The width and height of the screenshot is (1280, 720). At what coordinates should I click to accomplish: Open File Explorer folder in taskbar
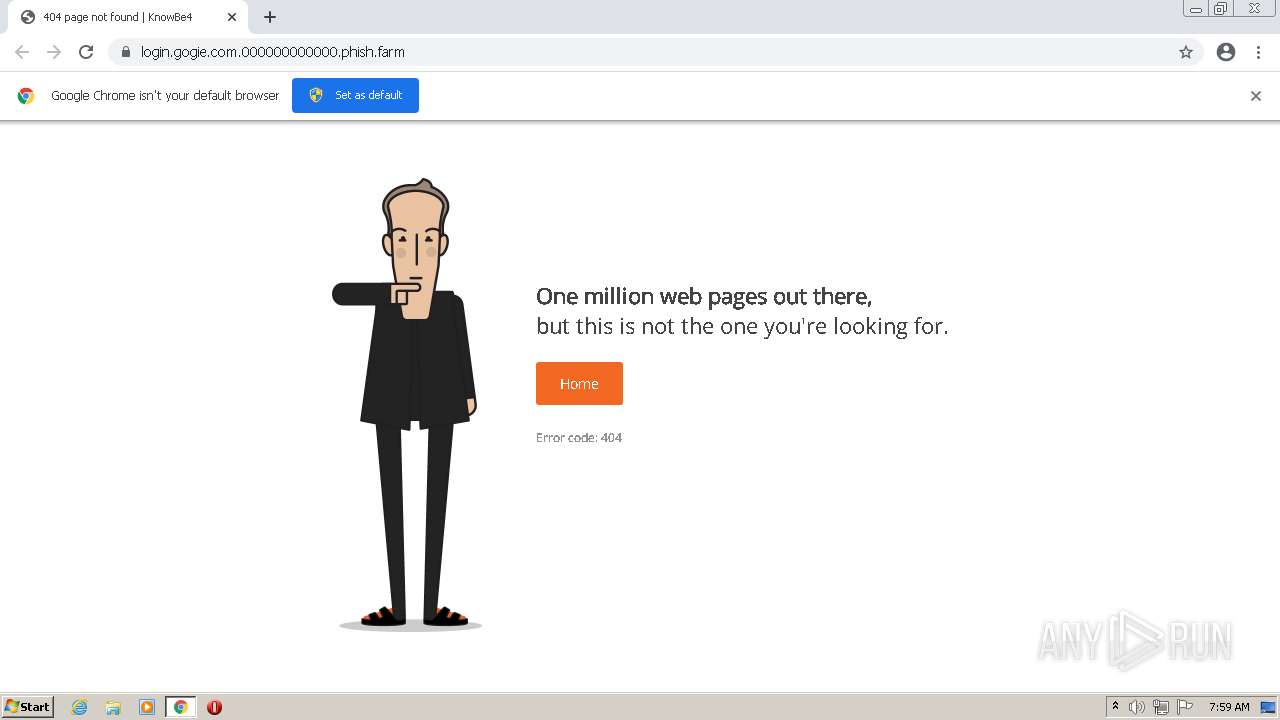pos(113,707)
